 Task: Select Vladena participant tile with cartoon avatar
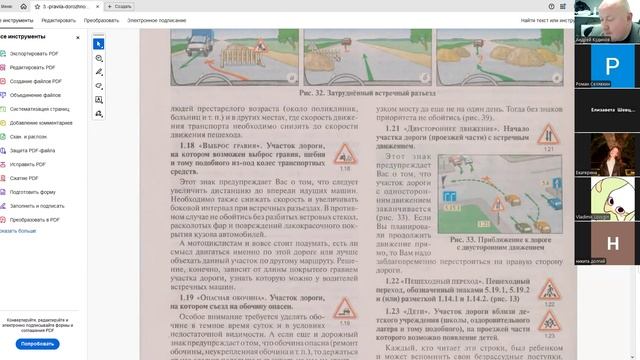coord(607,199)
